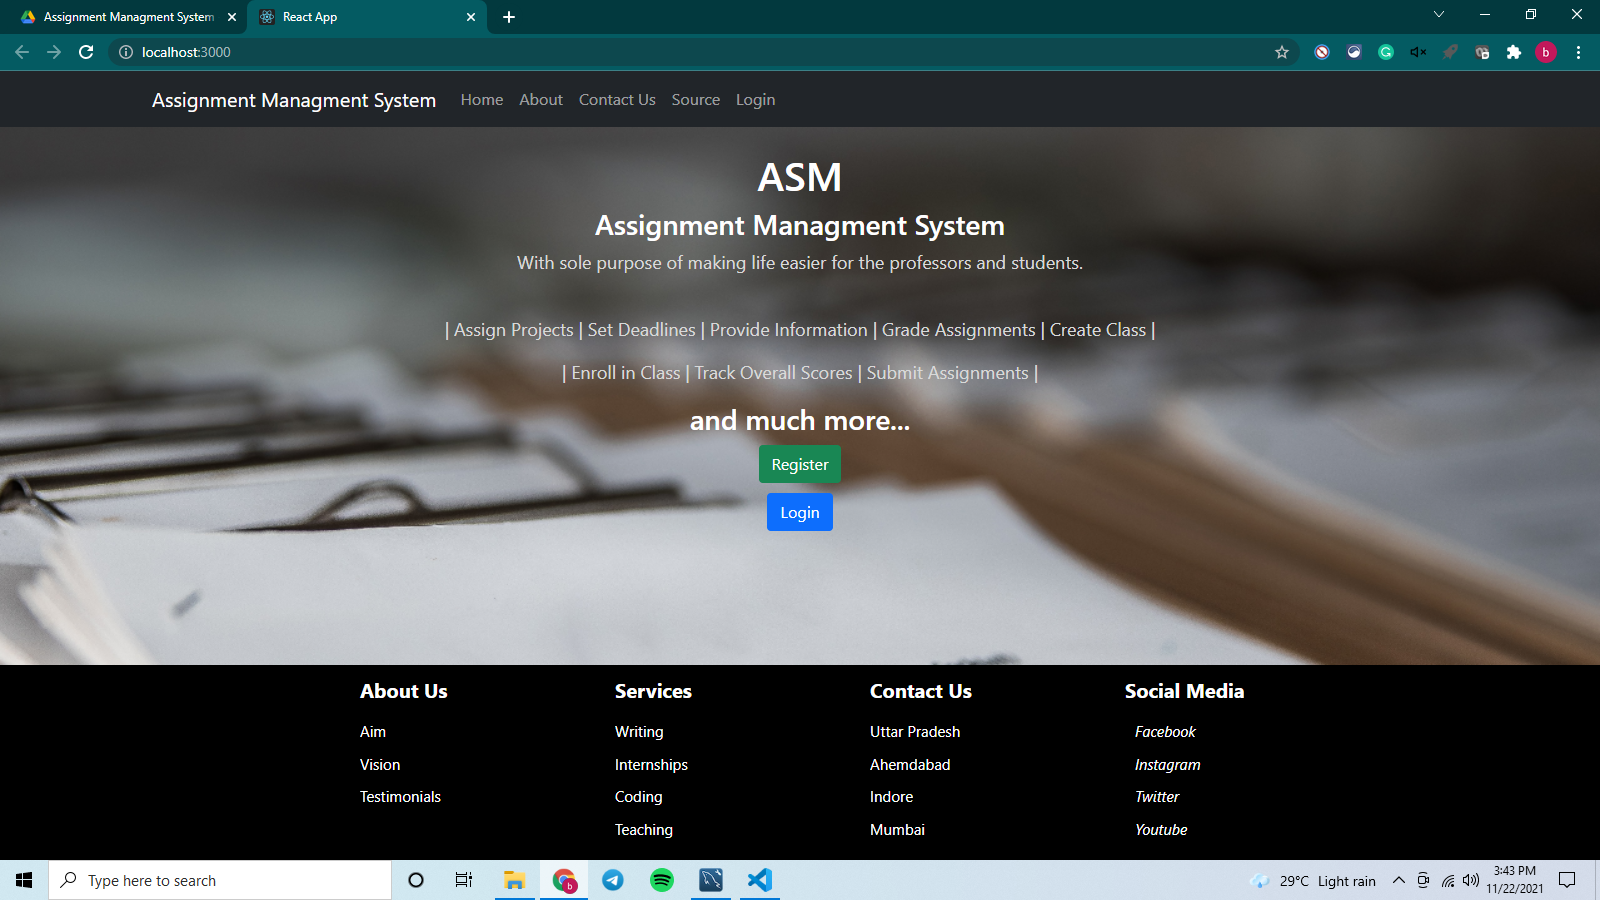Click the muted speaker extension icon
This screenshot has width=1600, height=900.
pos(1418,52)
